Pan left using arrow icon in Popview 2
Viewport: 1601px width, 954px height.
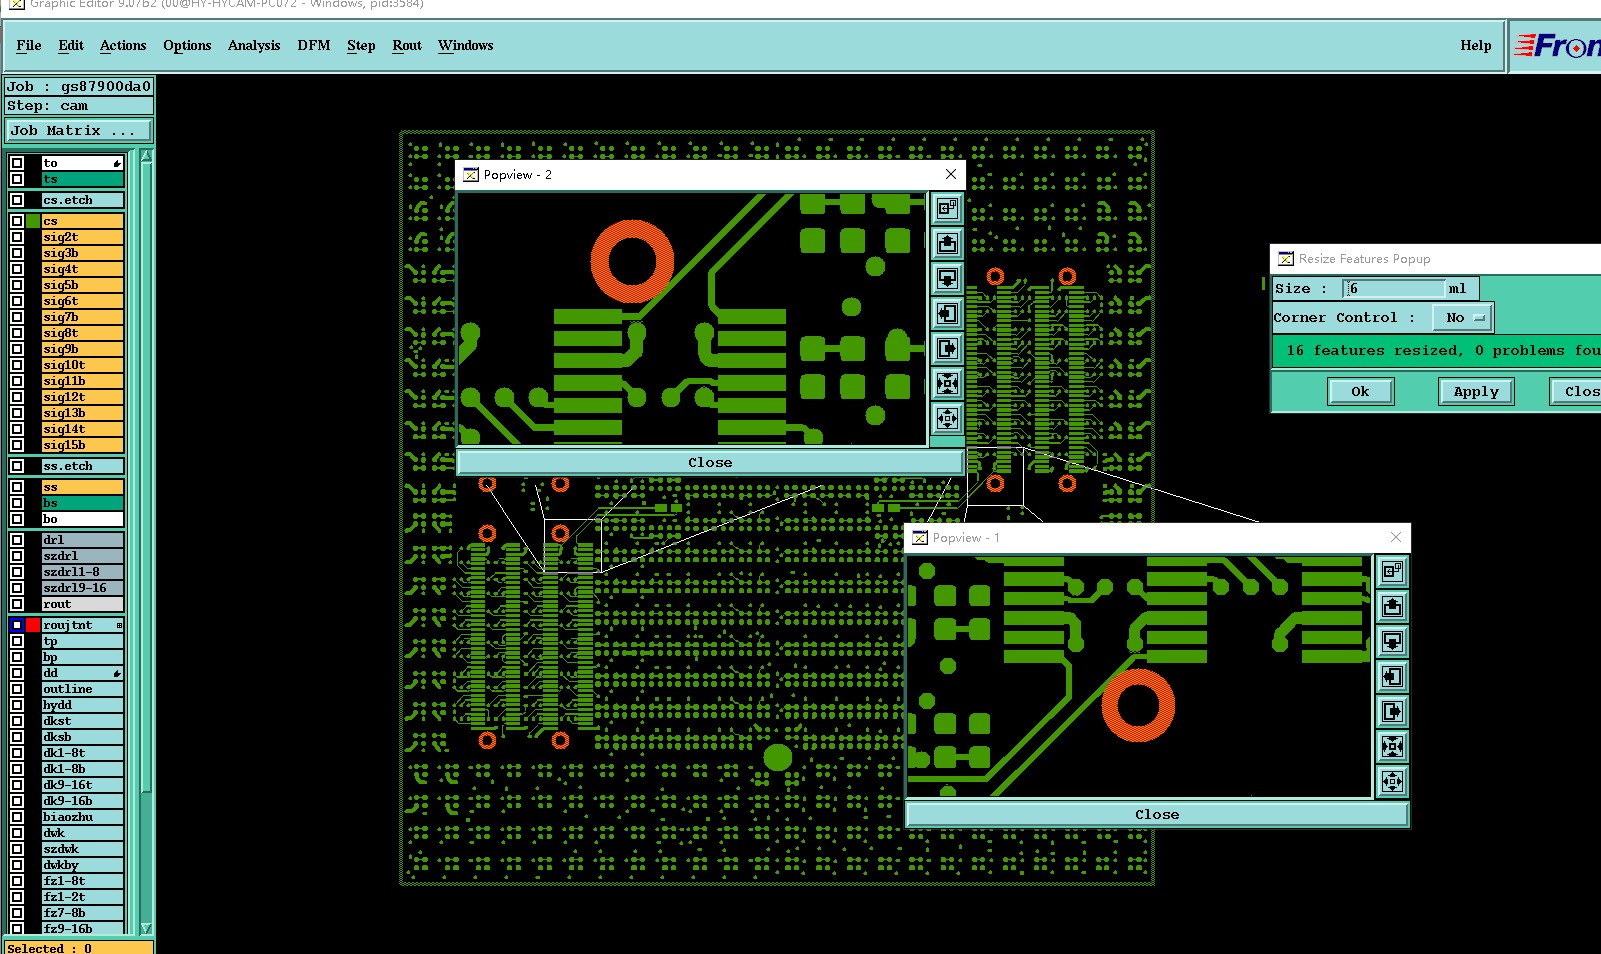pos(947,313)
